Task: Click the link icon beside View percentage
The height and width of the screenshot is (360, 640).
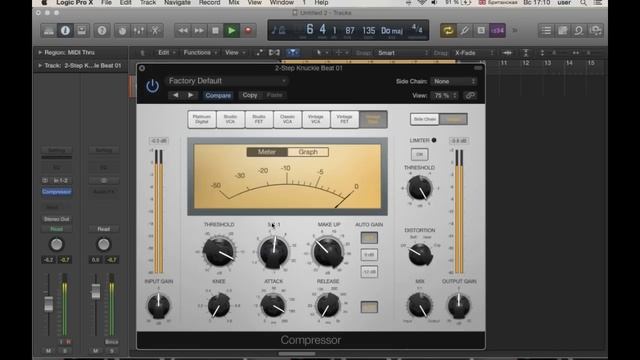Action: 470,96
